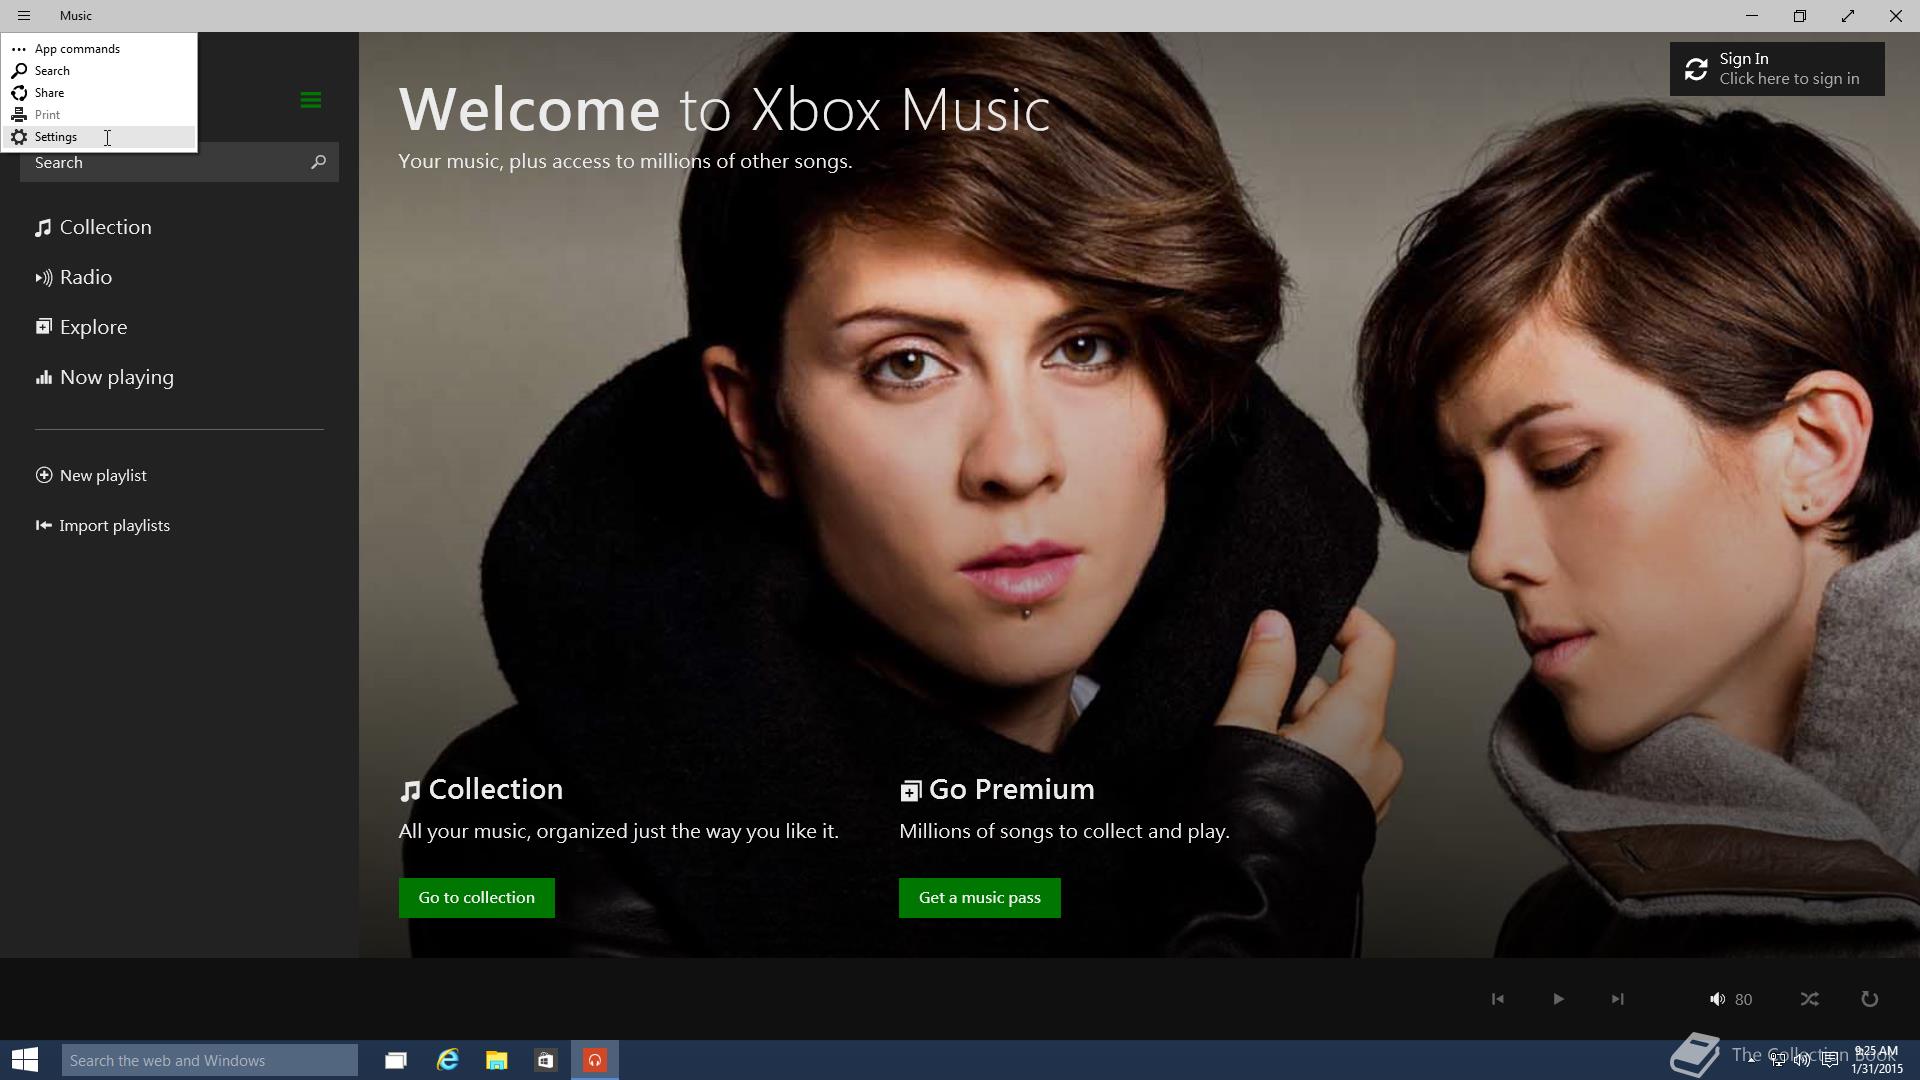This screenshot has height=1080, width=1920.
Task: Open the Windows Start menu
Action: click(x=25, y=1060)
